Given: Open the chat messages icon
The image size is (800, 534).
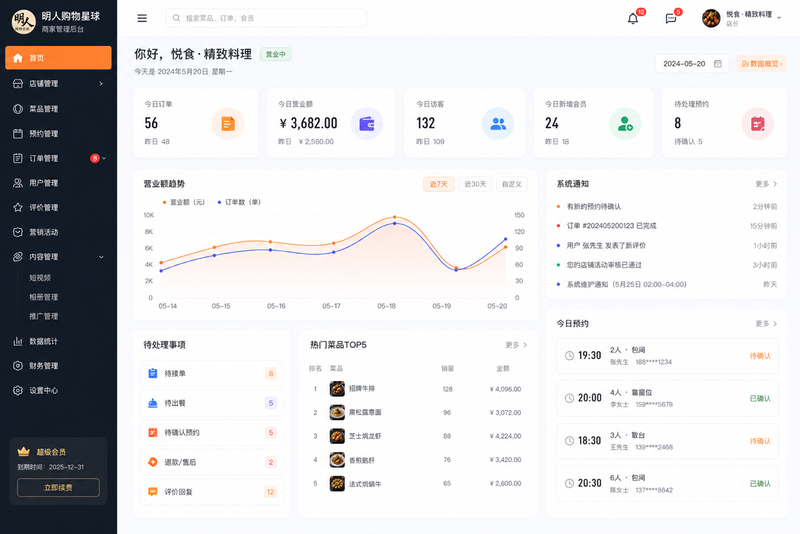Looking at the screenshot, I should [x=671, y=18].
